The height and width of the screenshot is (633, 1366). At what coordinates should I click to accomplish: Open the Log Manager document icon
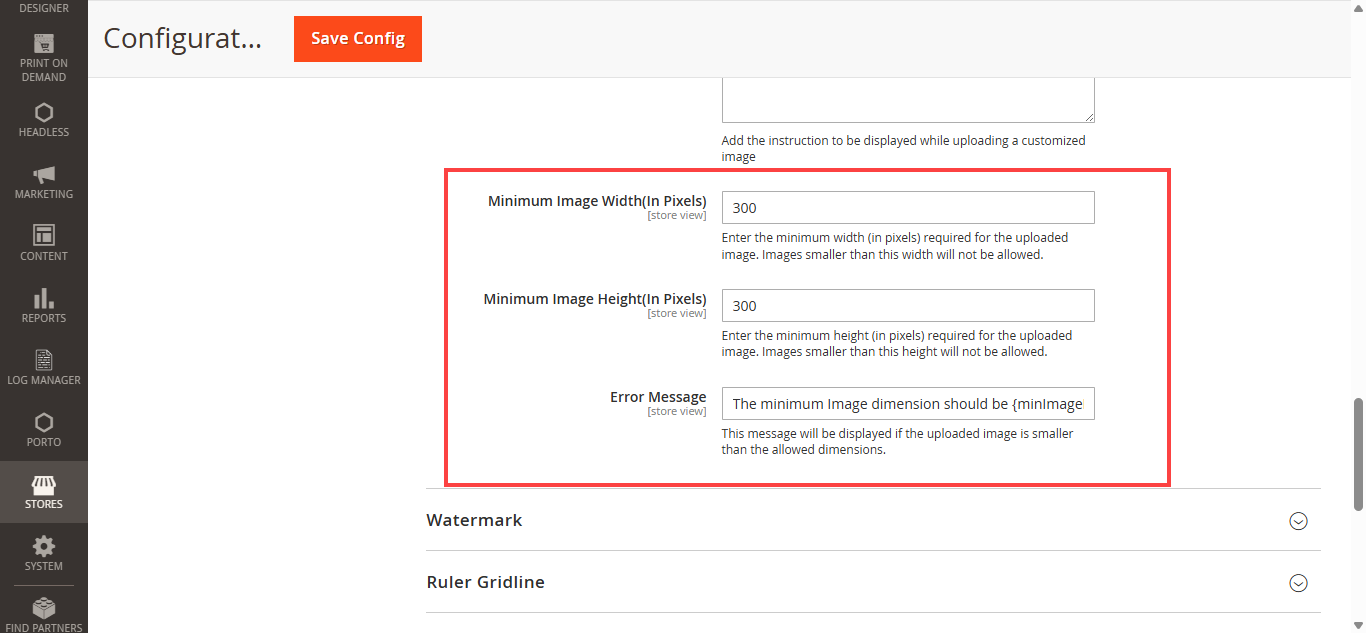[44, 360]
